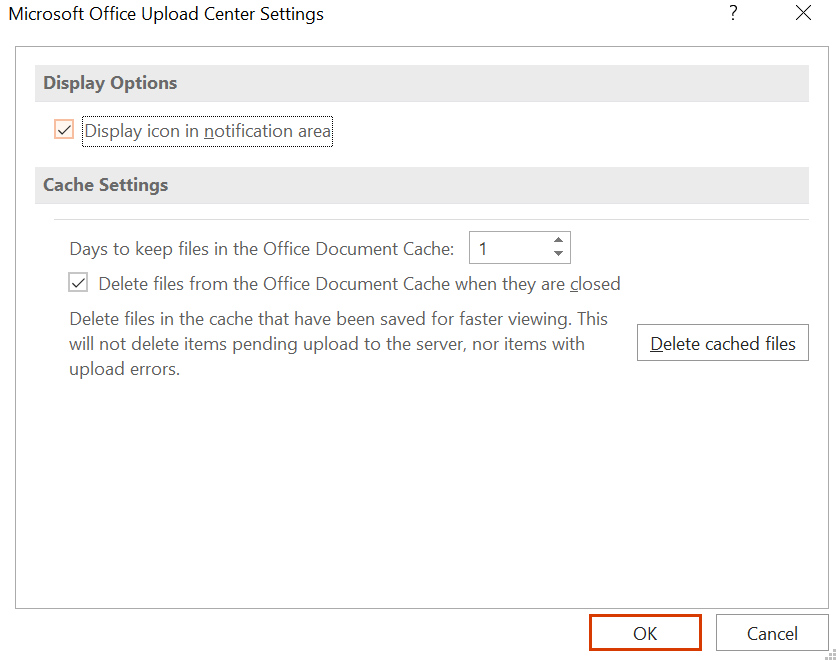Click the dialog title 'Microsoft Office Upload Center Settings'
Image resolution: width=836 pixels, height=660 pixels.
(x=166, y=14)
